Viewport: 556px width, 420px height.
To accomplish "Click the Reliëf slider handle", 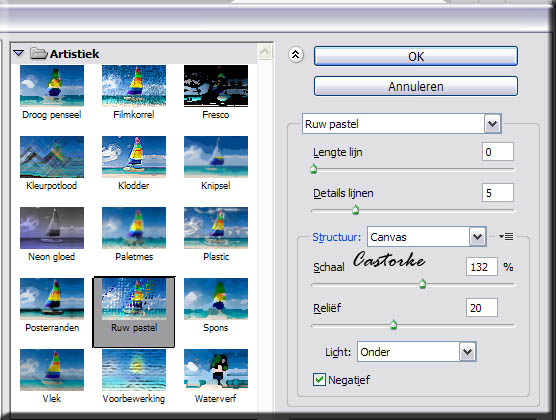I will (x=393, y=325).
